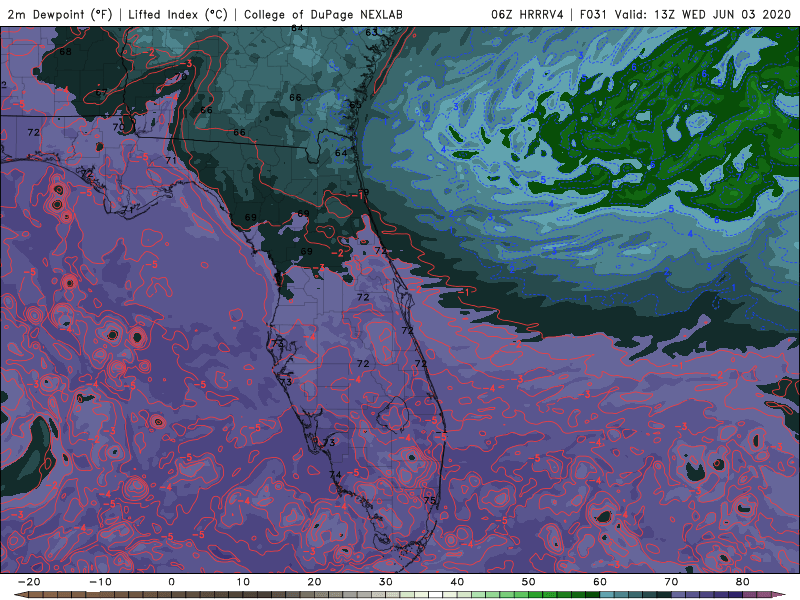
Task: Click the "F031" forecast hour label
Action: coord(593,14)
